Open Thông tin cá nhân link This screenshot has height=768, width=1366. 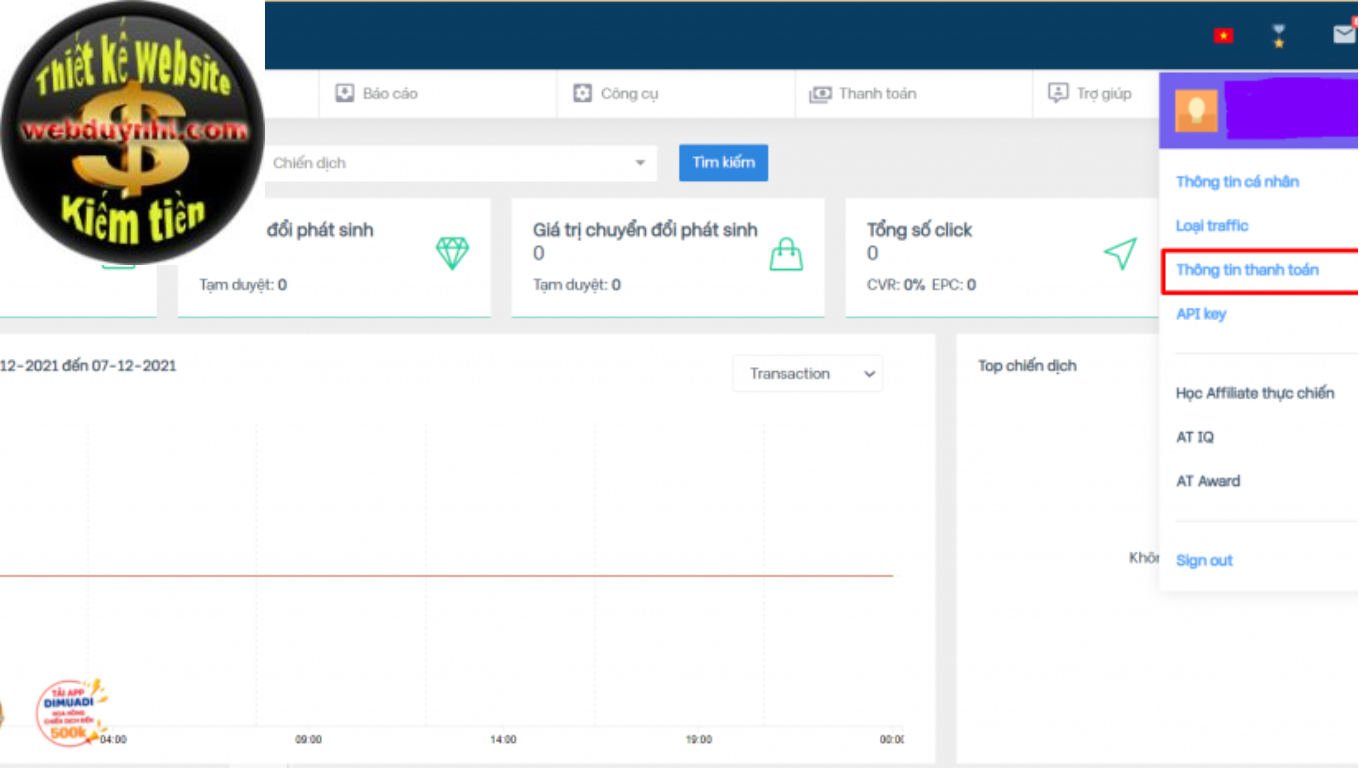tap(1237, 182)
